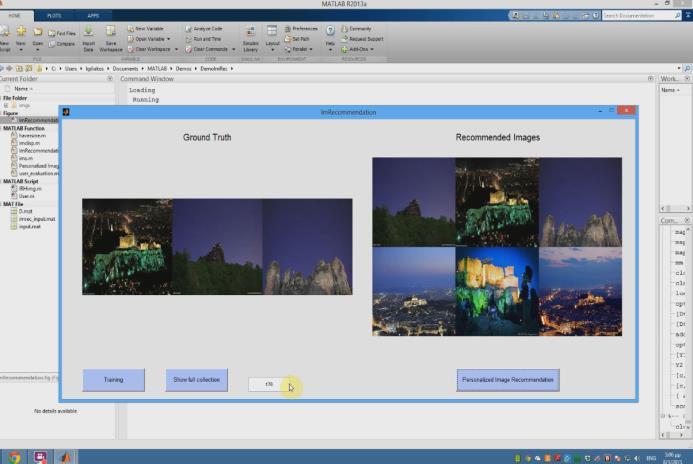Screen dimensions: 693x464
Task: Open the Open Variable dropdown
Action: pos(168,39)
